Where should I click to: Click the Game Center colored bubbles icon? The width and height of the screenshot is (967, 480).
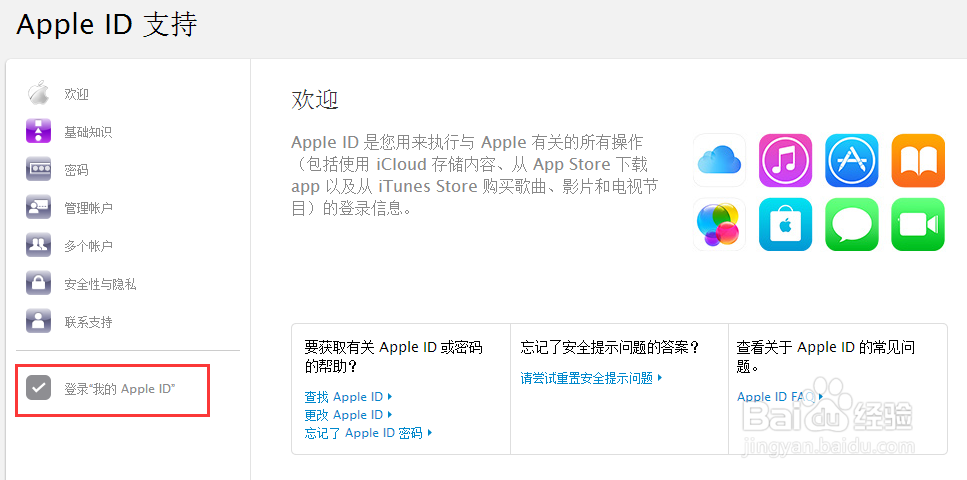click(x=719, y=224)
